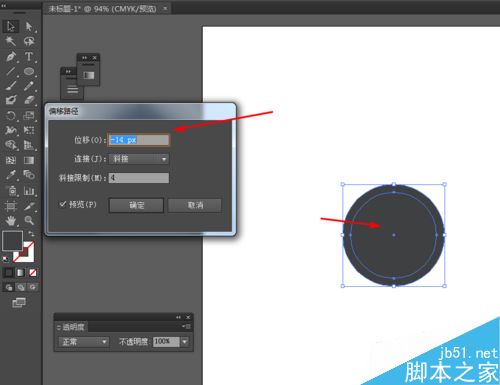The image size is (500, 385).
Task: Select the Eyedropper tool
Action: pyautogui.click(x=11, y=175)
